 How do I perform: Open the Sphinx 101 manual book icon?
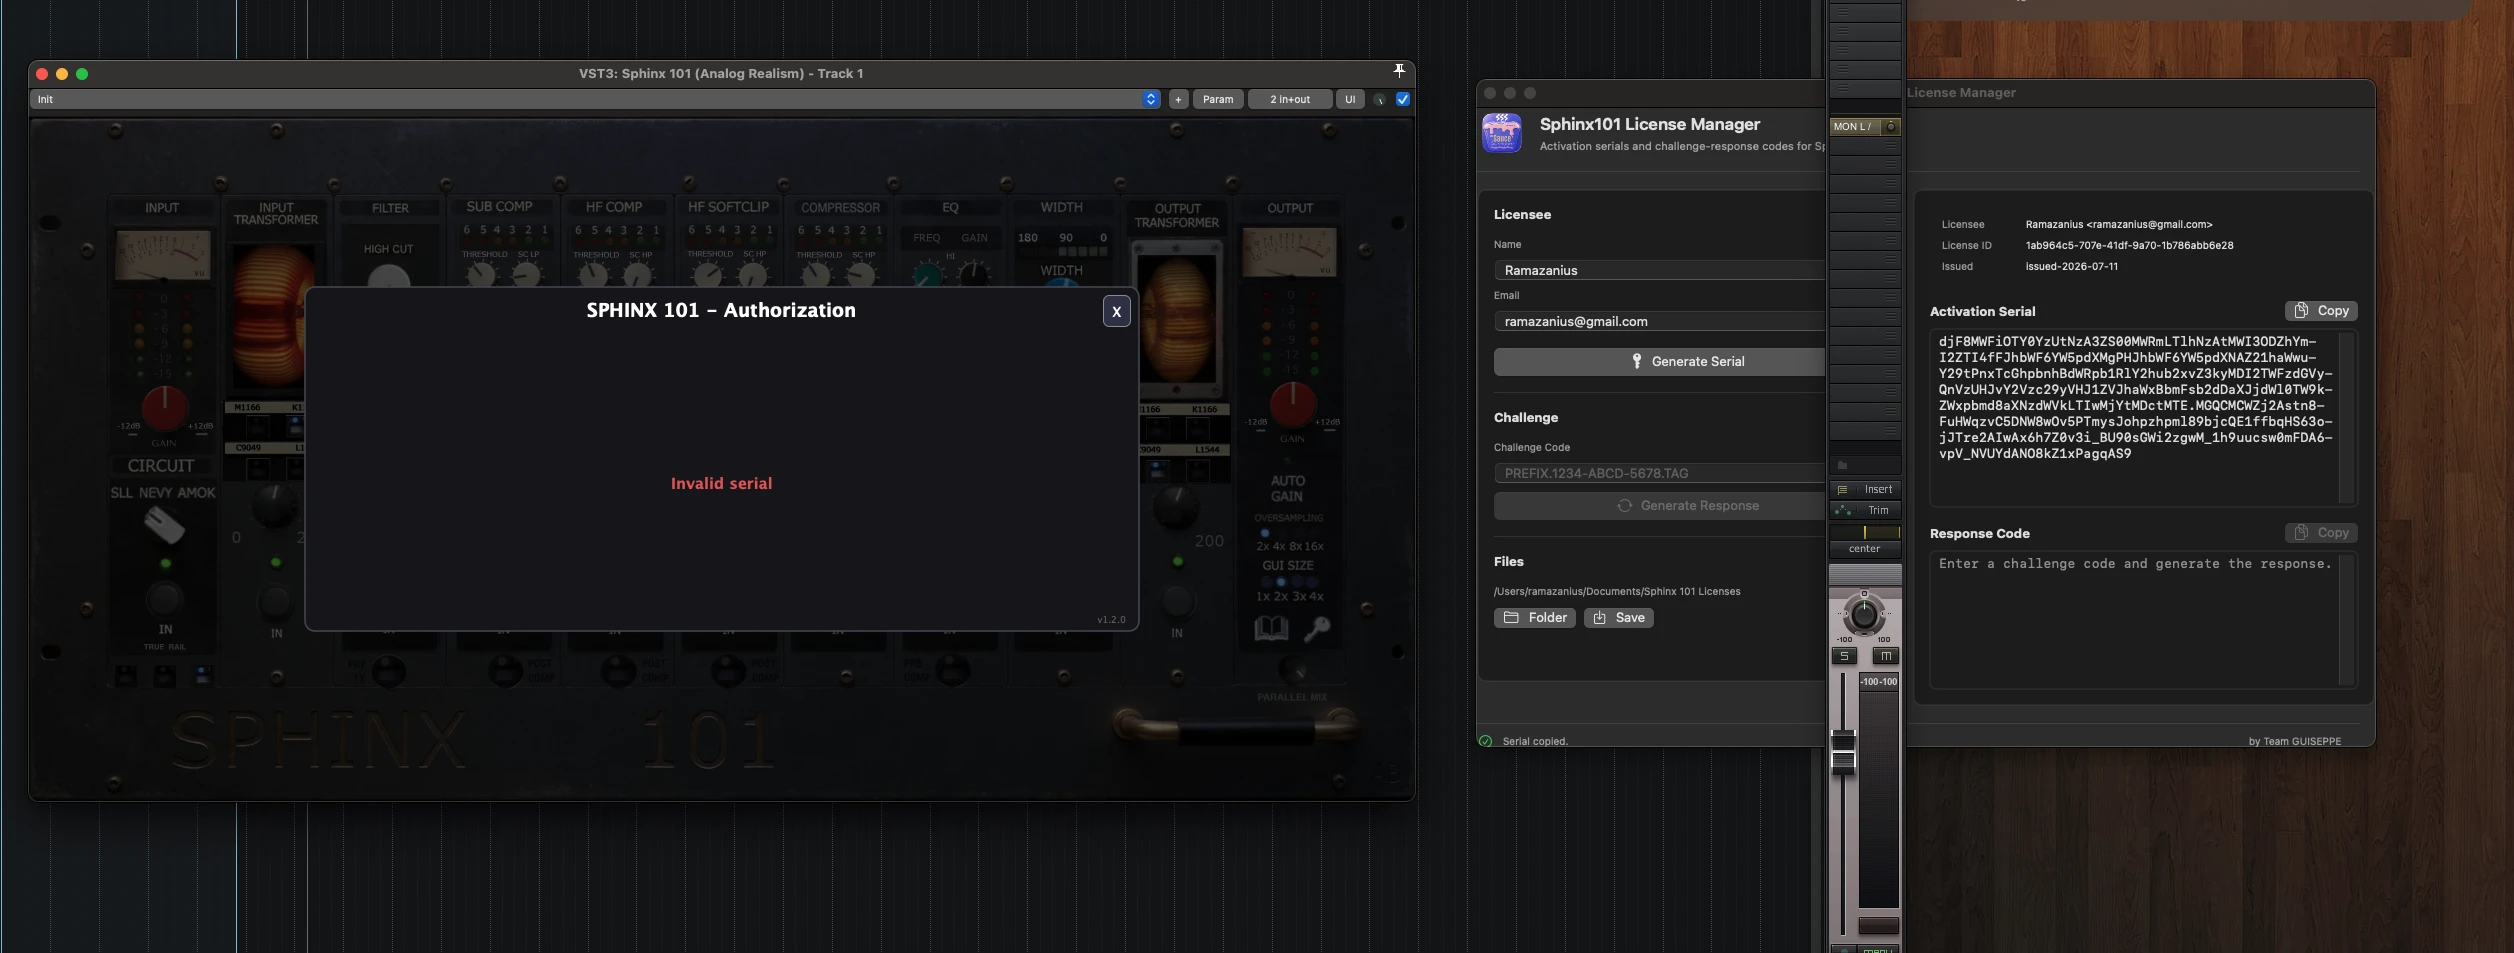1271,628
